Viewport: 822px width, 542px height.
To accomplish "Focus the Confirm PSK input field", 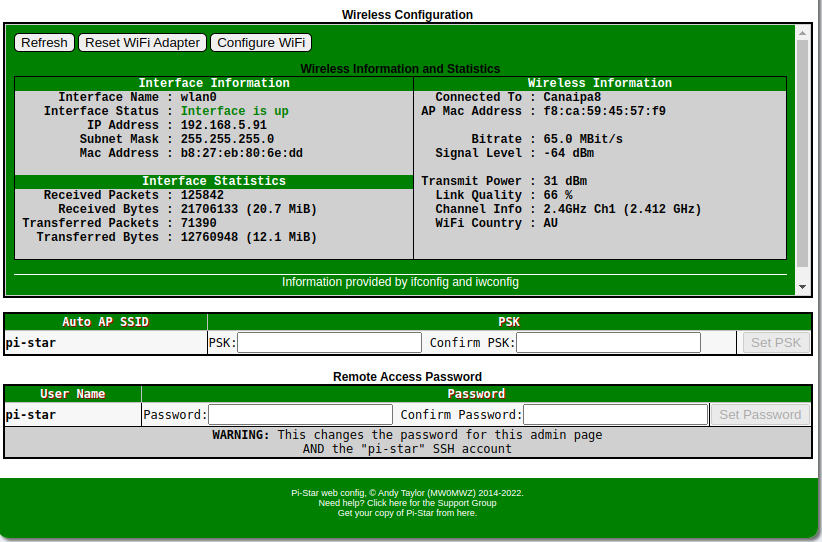I will tap(608, 343).
